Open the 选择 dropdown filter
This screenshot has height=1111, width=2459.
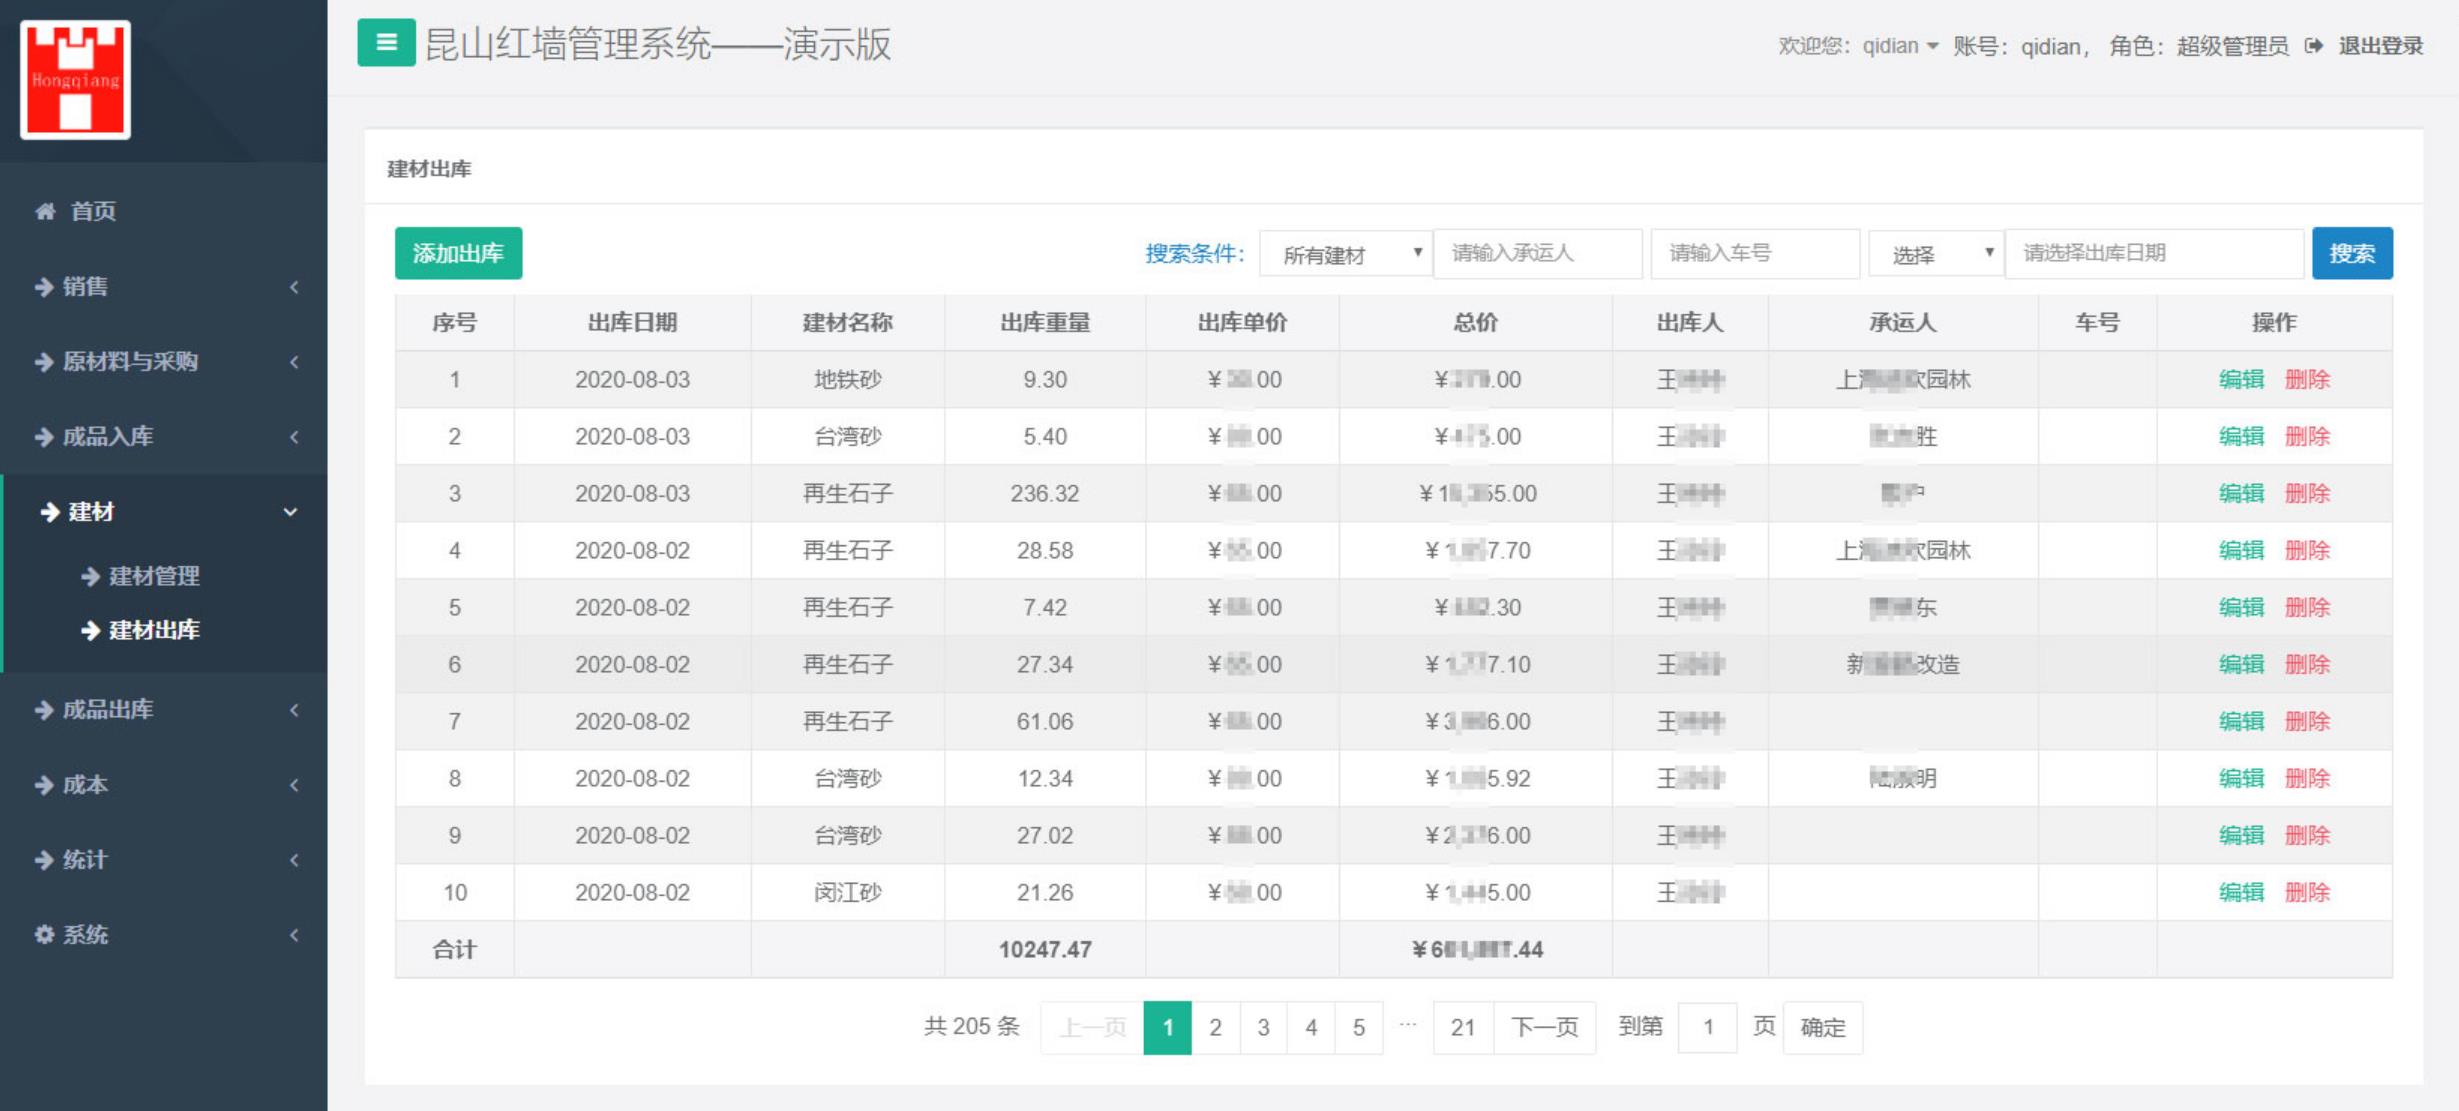1936,254
